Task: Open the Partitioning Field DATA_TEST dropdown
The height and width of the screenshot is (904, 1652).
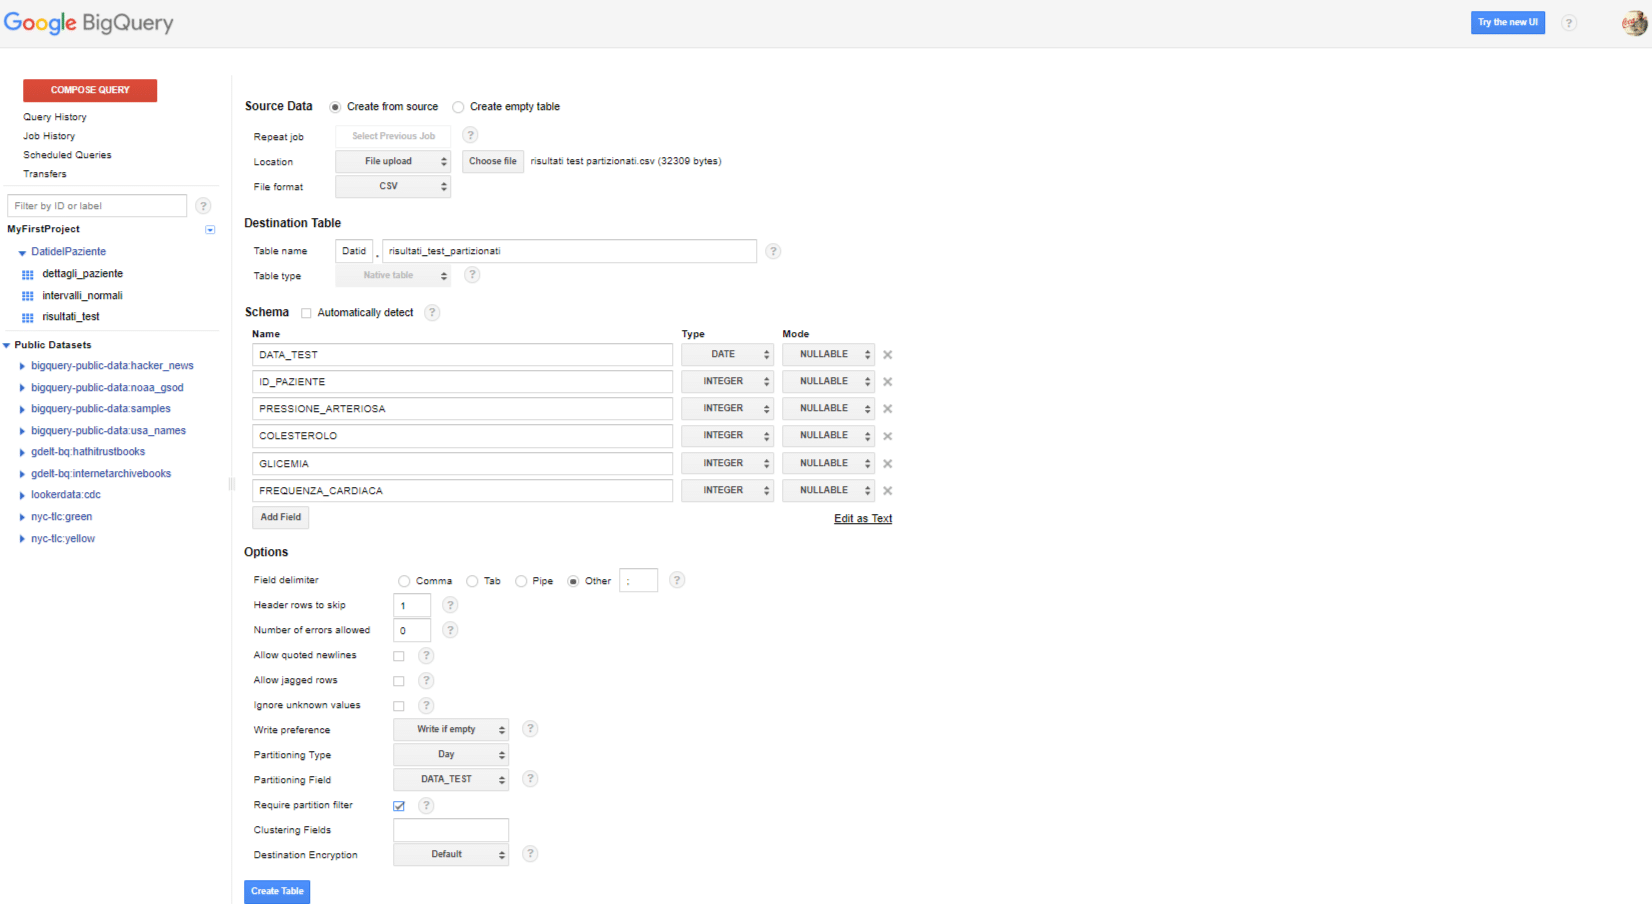Action: point(451,779)
